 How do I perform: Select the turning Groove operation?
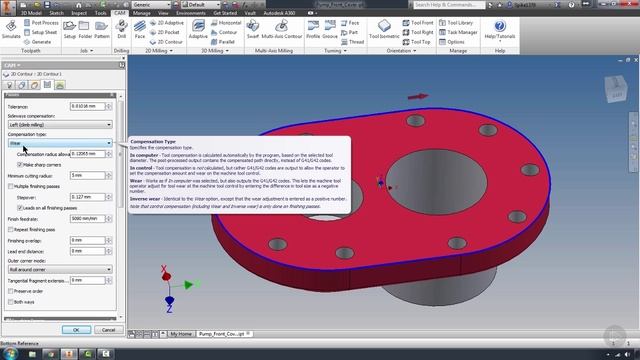(330, 29)
